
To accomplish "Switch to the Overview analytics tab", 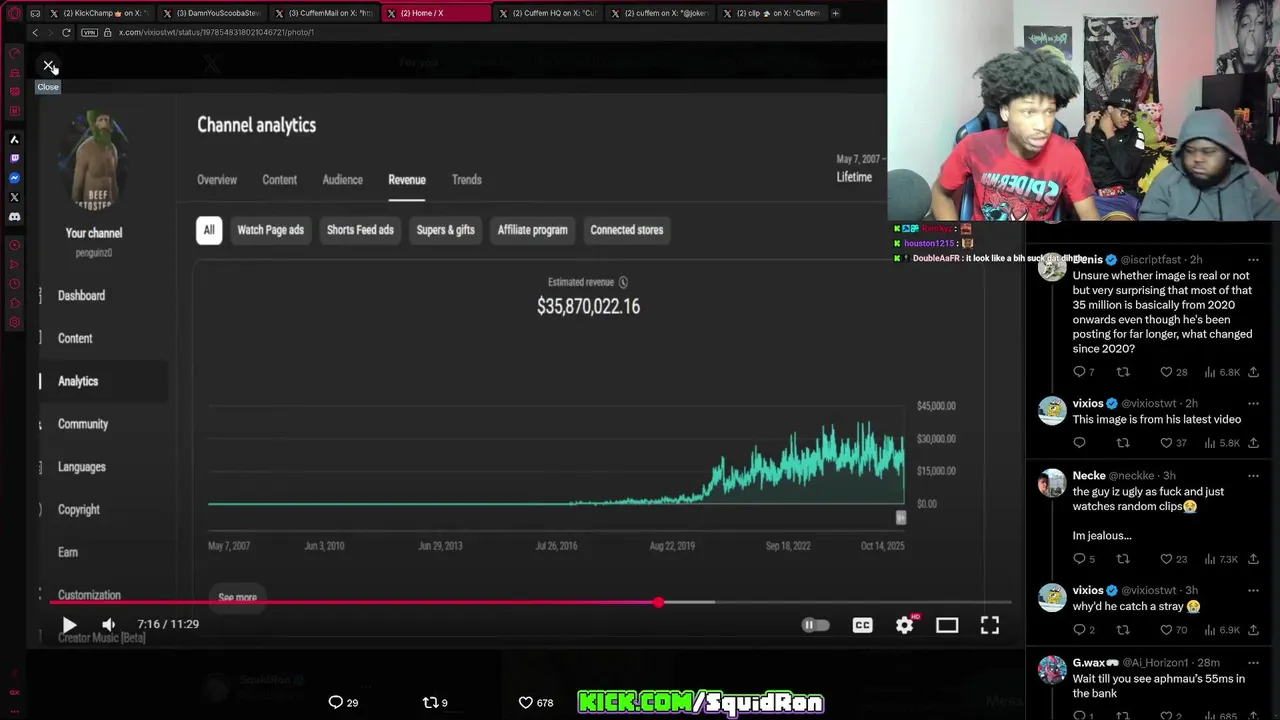I will tap(217, 180).
